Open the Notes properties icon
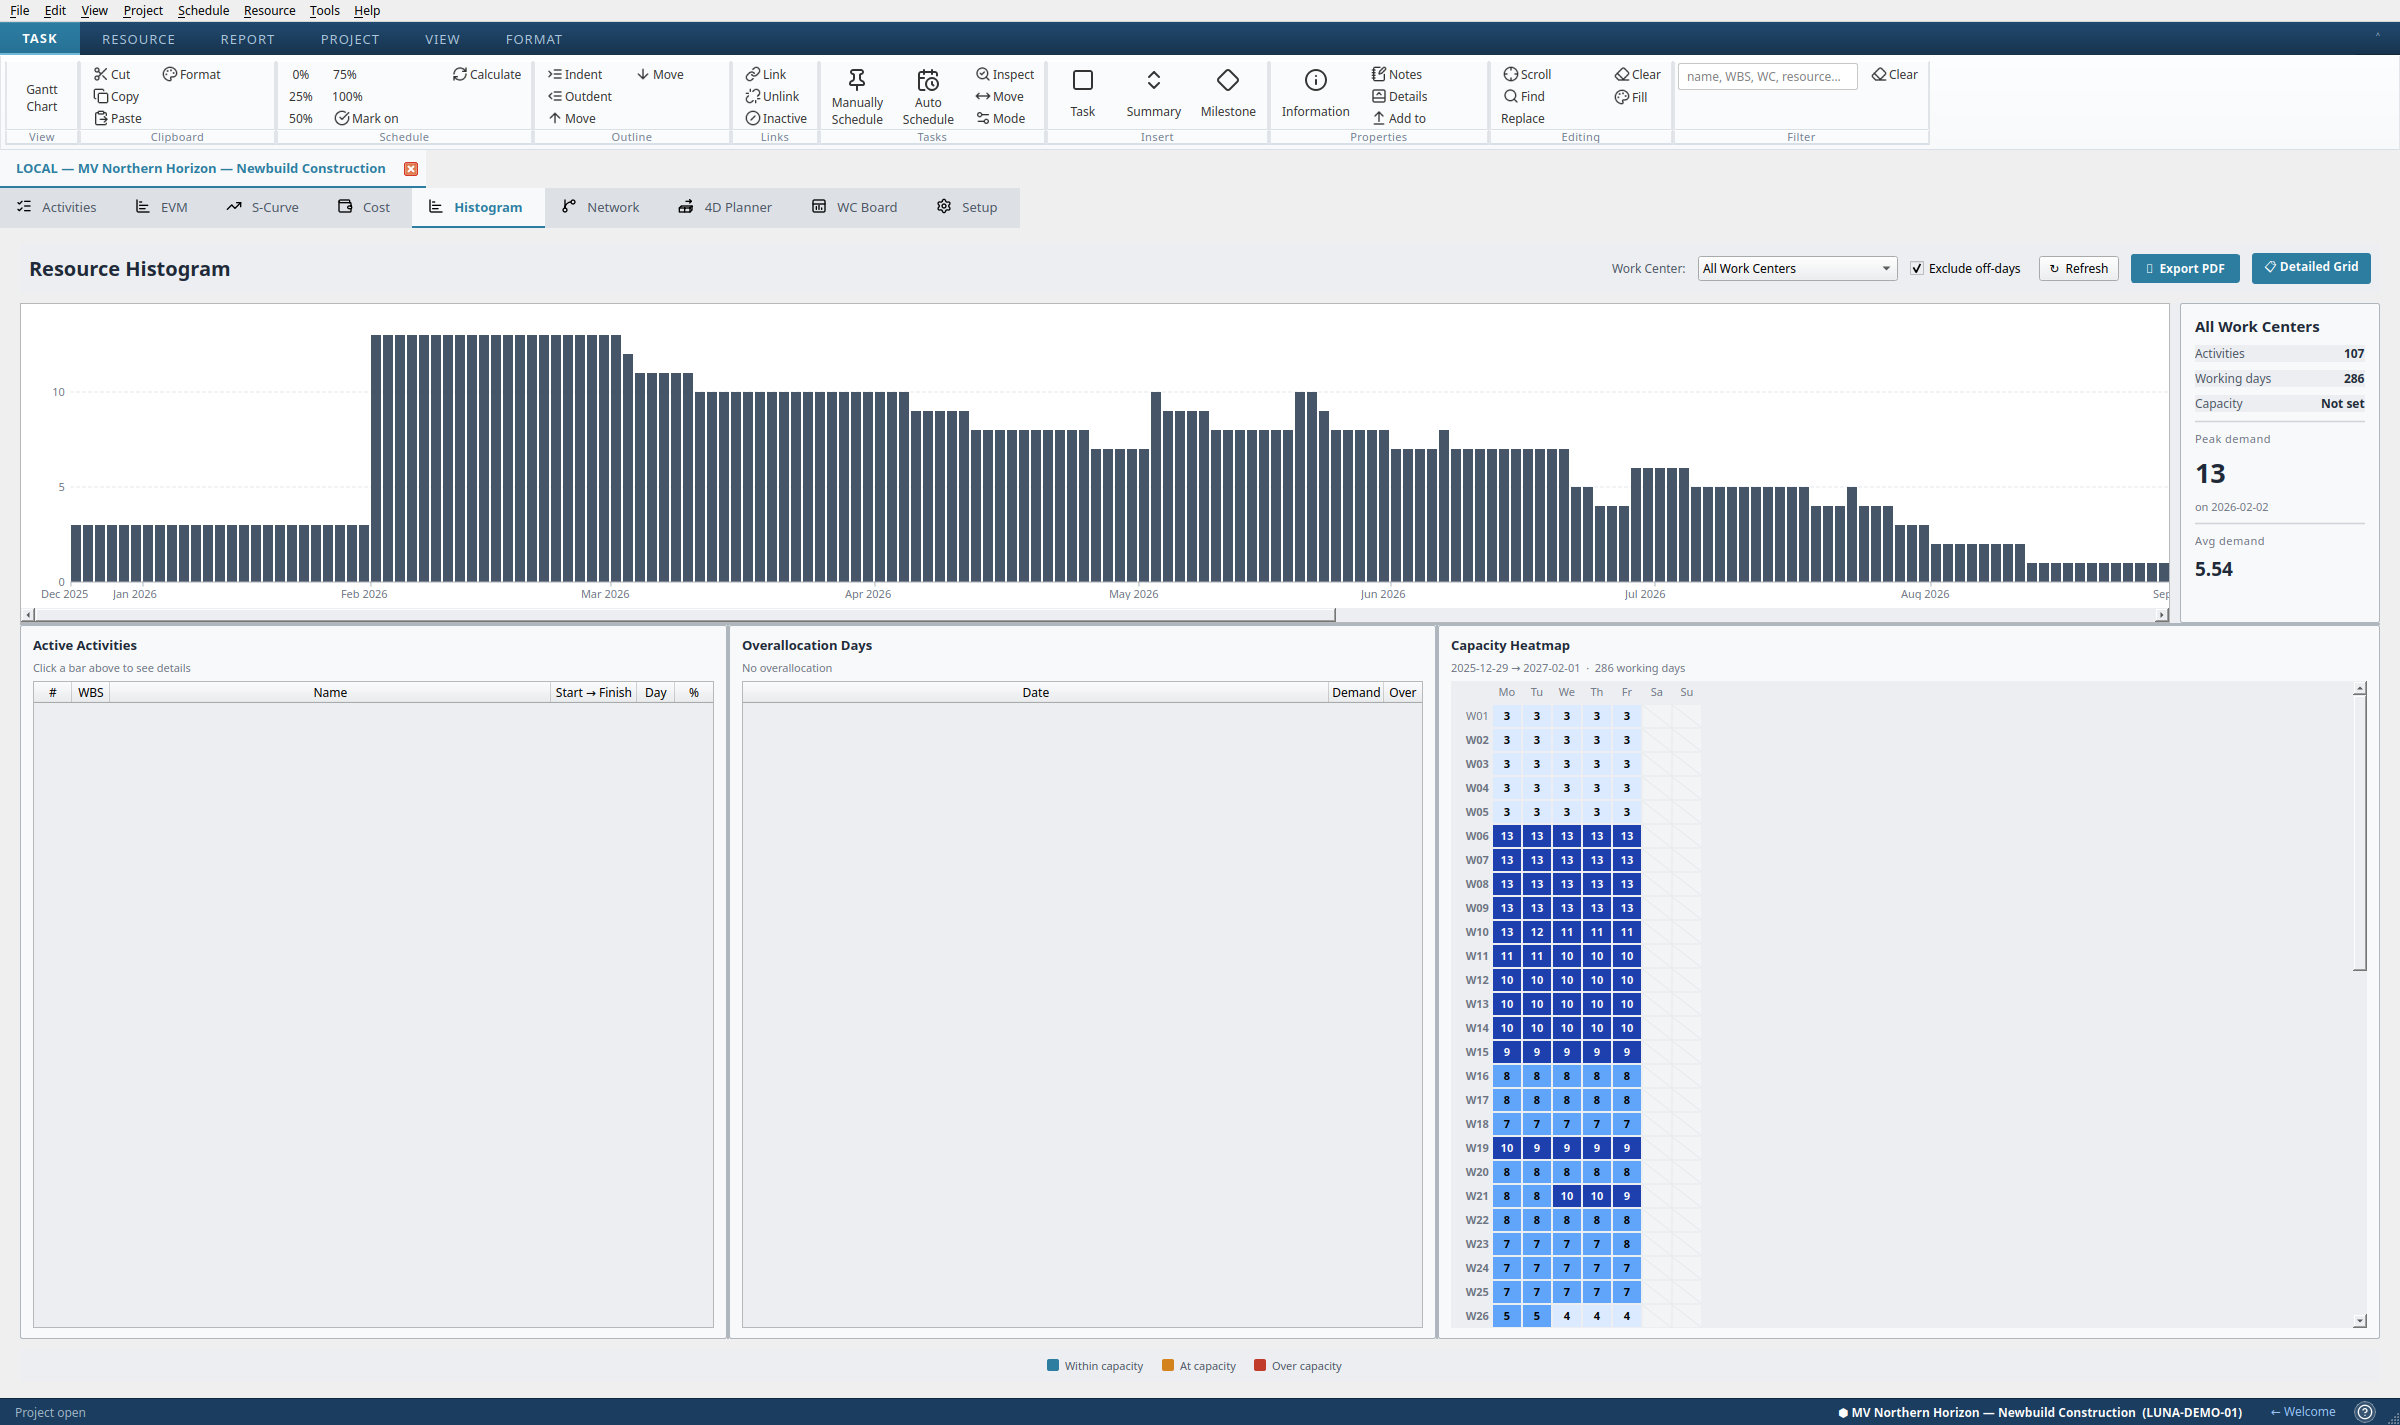The width and height of the screenshot is (2400, 1425). [x=1378, y=74]
